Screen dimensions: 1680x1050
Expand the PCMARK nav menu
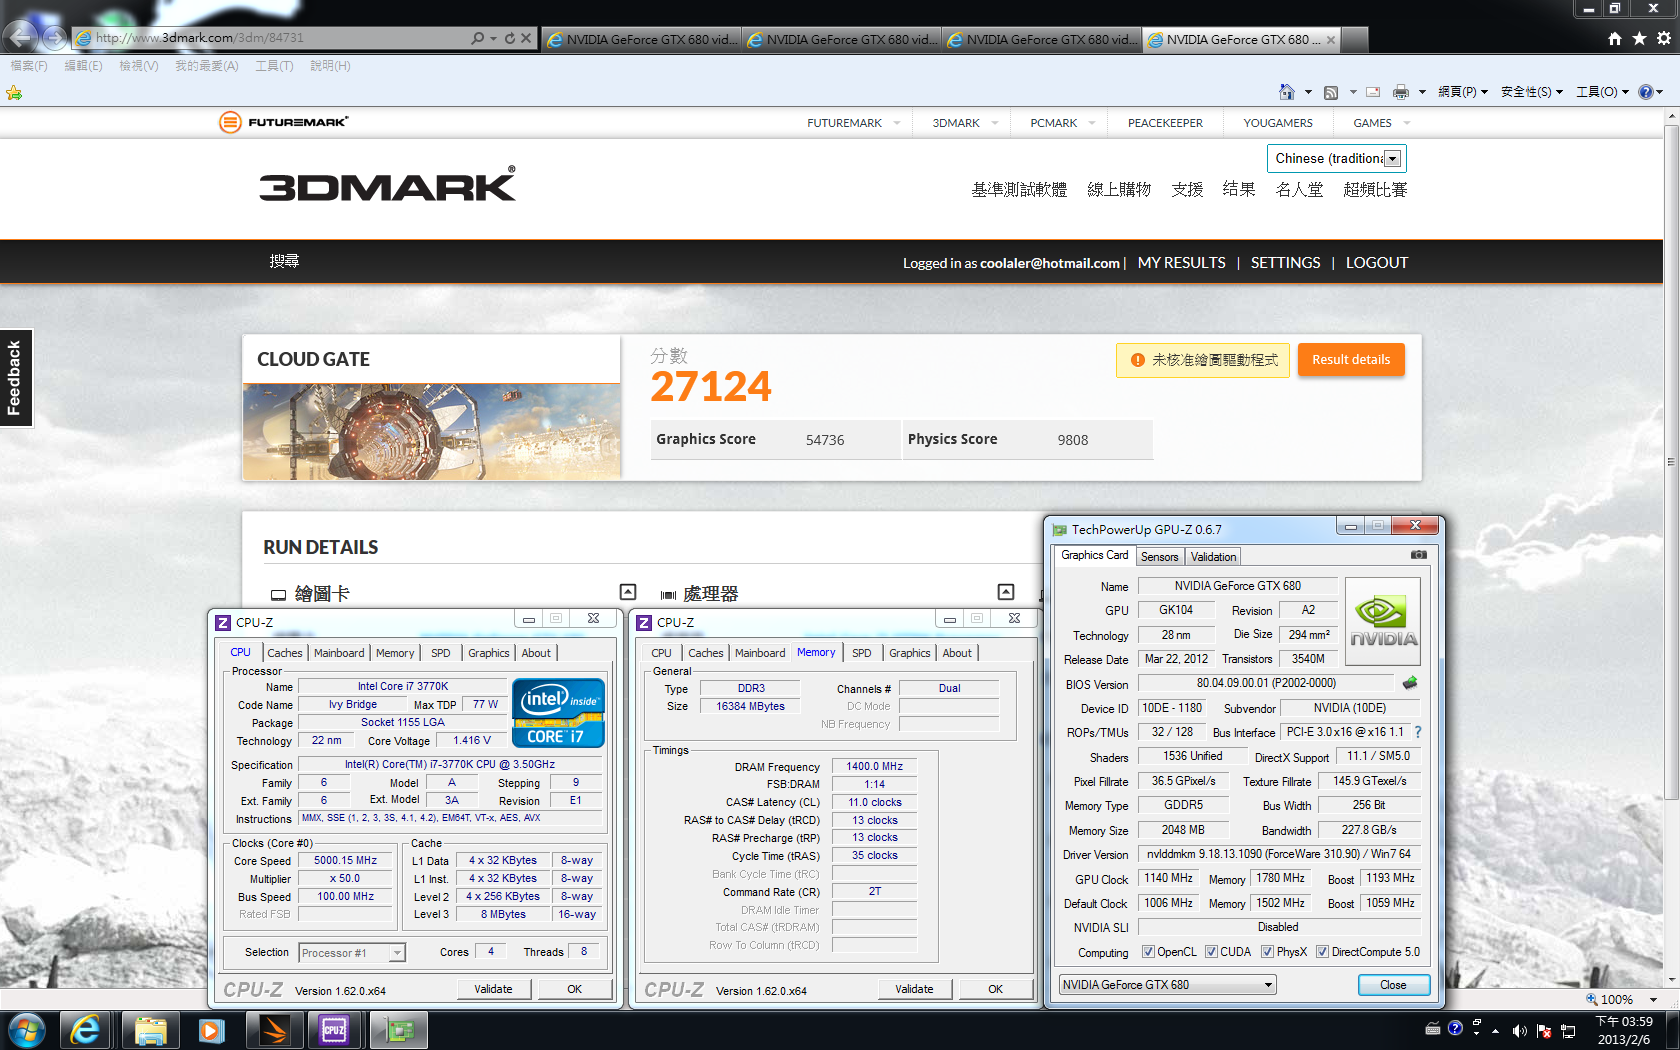coord(1092,123)
